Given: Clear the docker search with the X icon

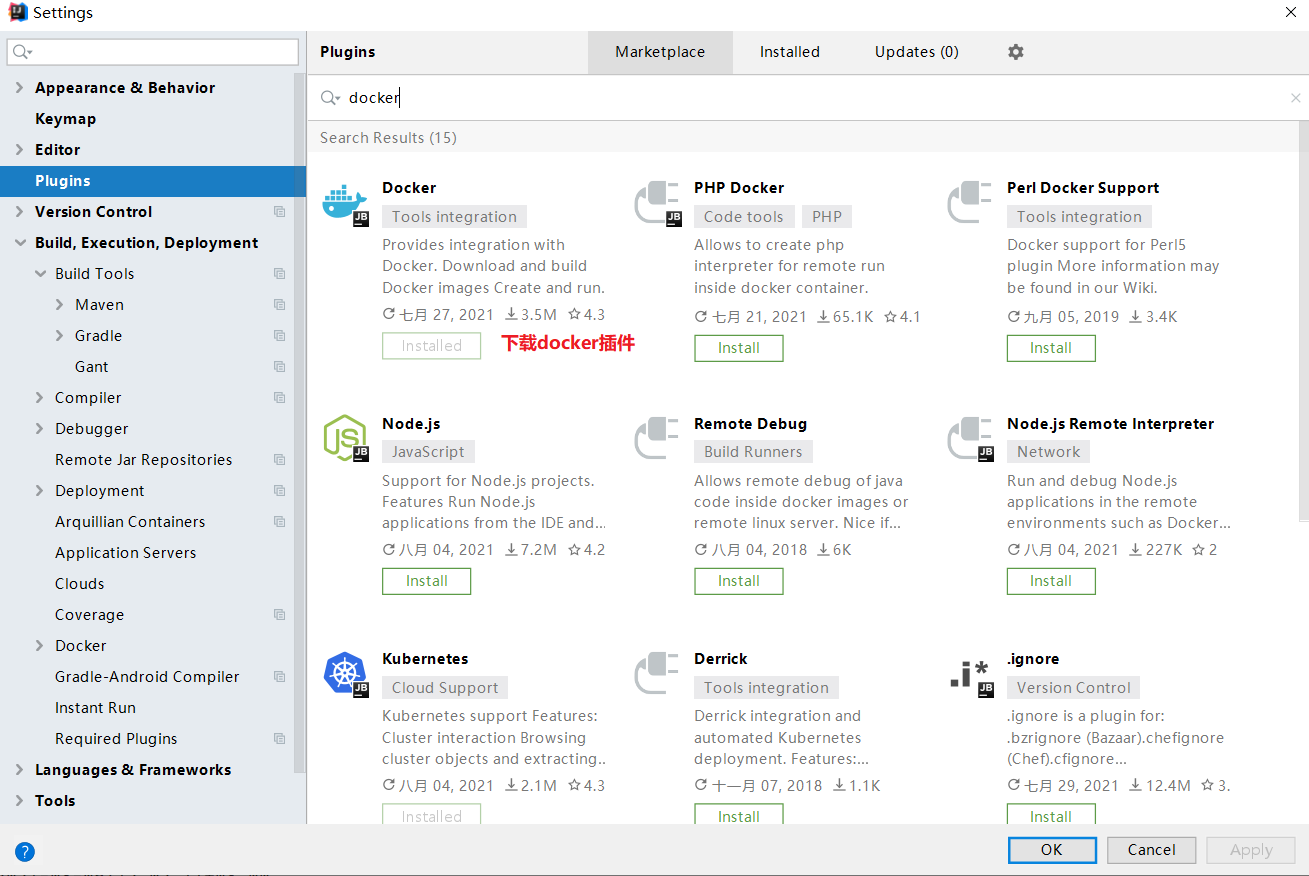Looking at the screenshot, I should click(x=1296, y=98).
